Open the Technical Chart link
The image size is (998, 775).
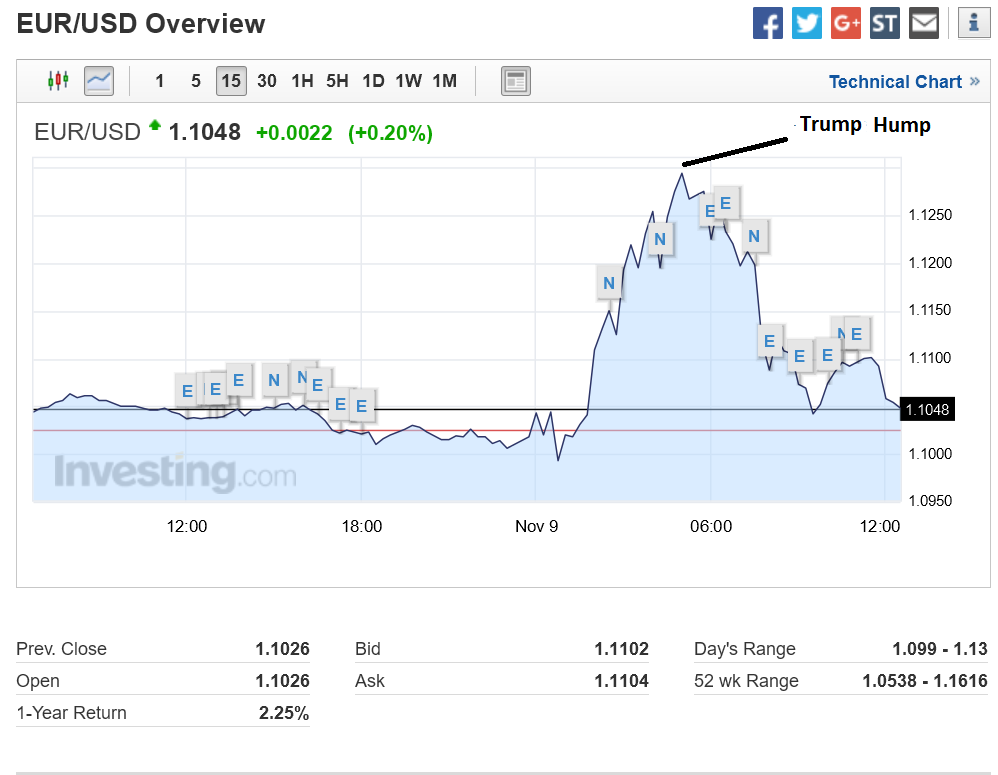click(895, 82)
